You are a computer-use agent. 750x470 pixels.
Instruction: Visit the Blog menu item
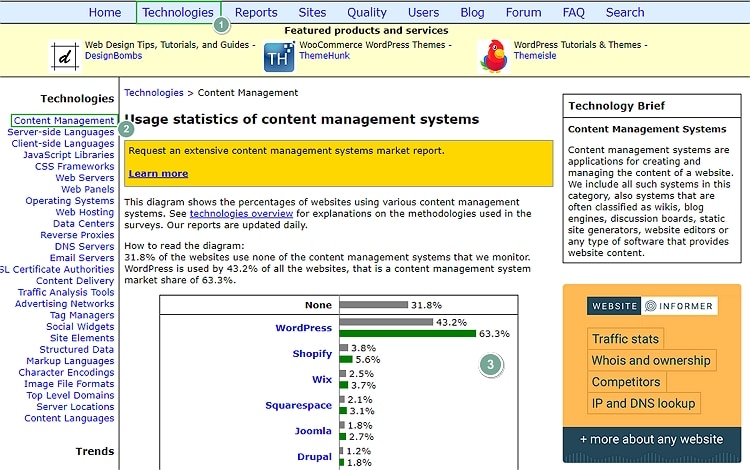tap(472, 12)
